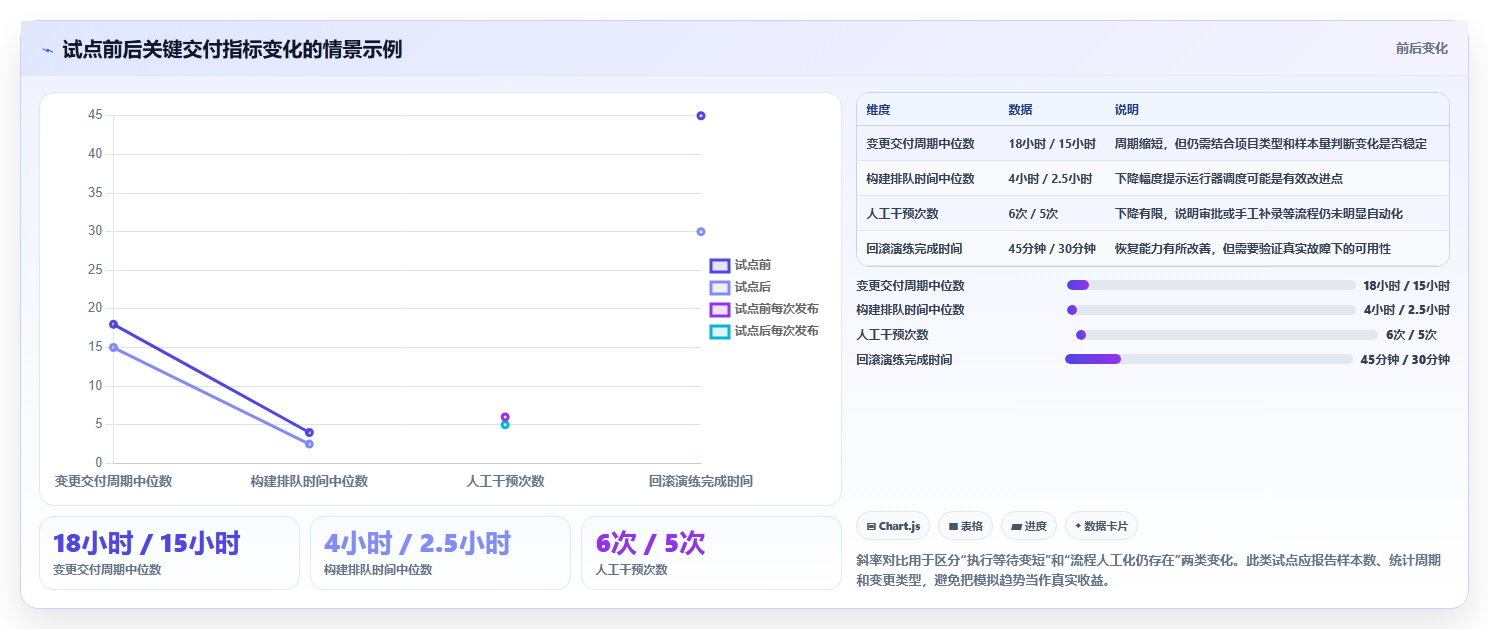
Task: Click the 变更交付周期中位数 table row label
Action: coord(920,144)
